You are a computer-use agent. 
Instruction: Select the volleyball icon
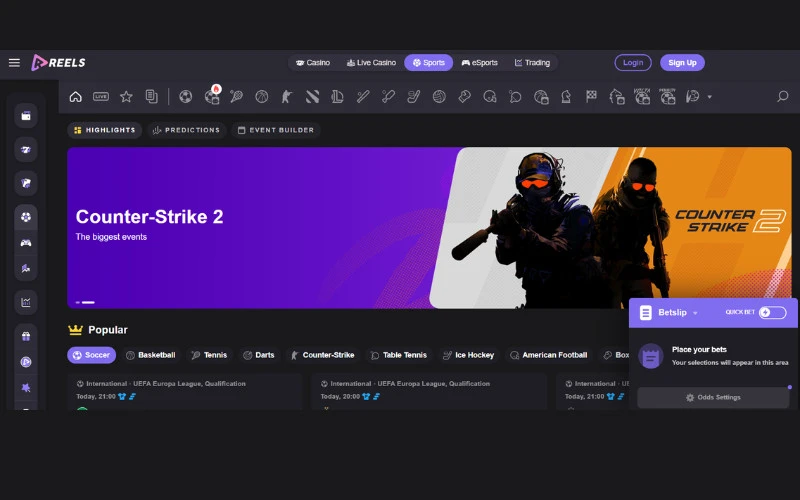click(439, 96)
